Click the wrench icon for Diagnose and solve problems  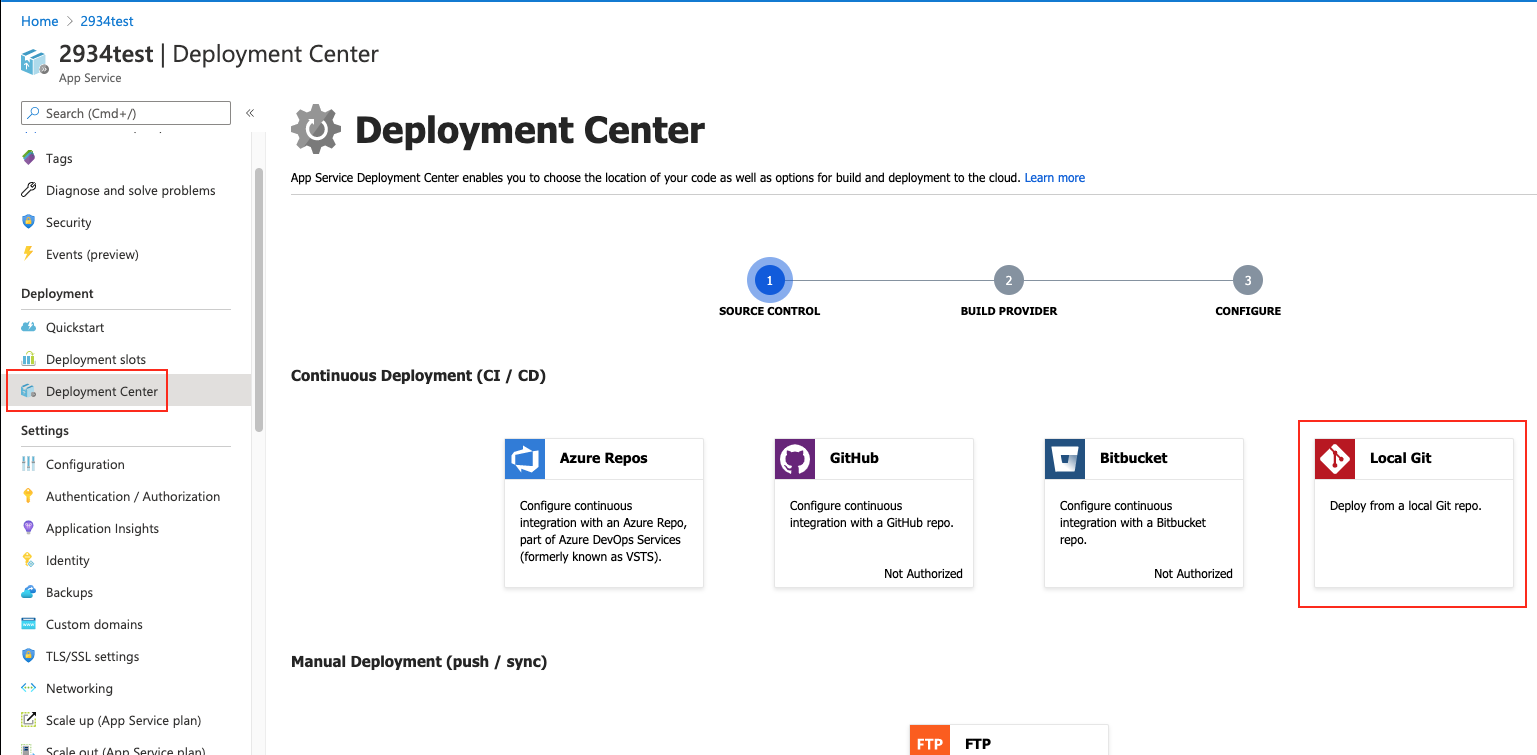[x=28, y=190]
